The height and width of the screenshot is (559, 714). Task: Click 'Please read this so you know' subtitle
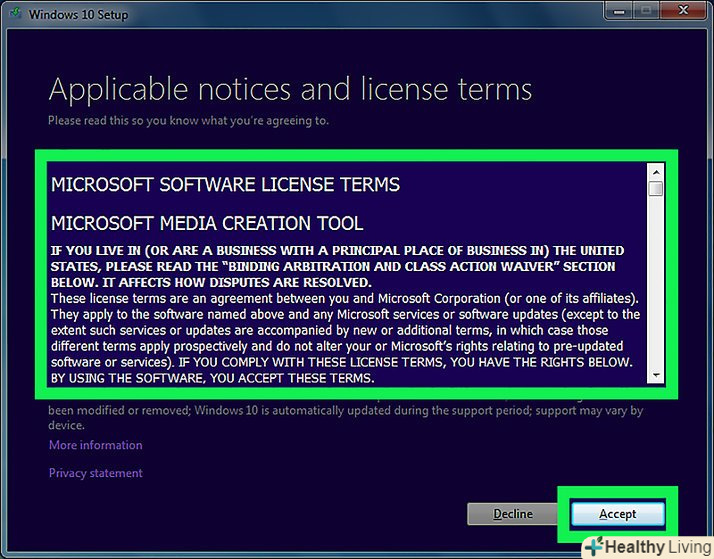[188, 121]
